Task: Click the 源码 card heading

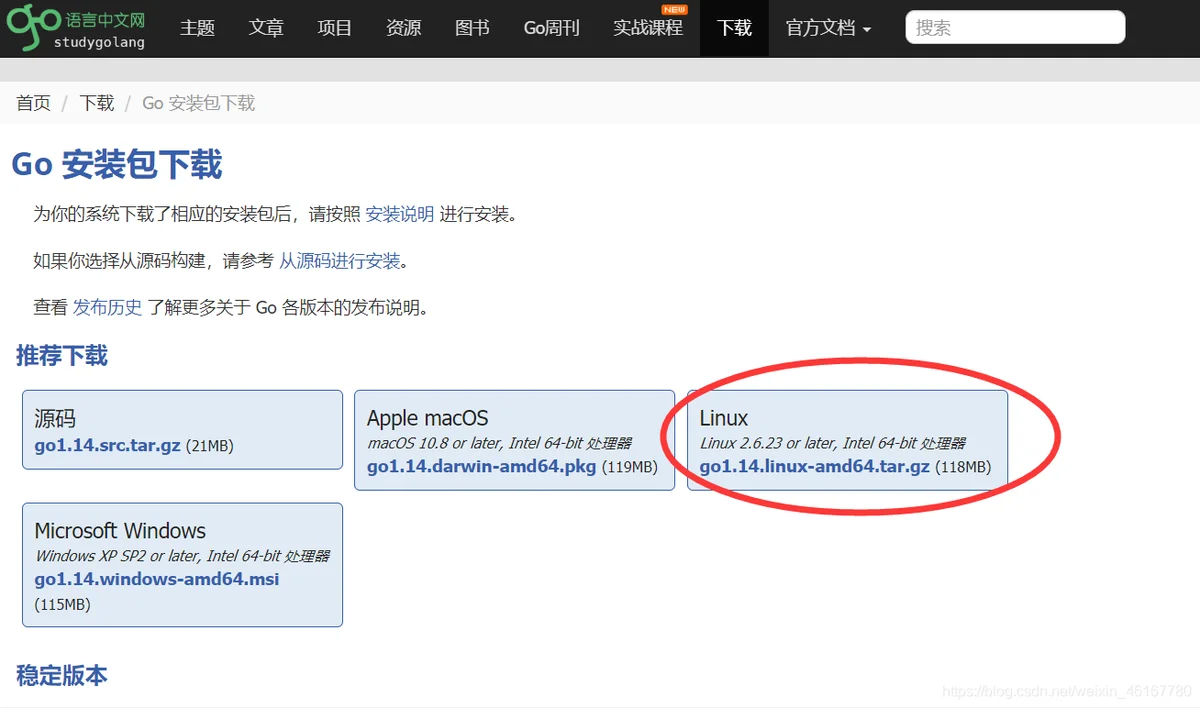Action: pos(55,419)
